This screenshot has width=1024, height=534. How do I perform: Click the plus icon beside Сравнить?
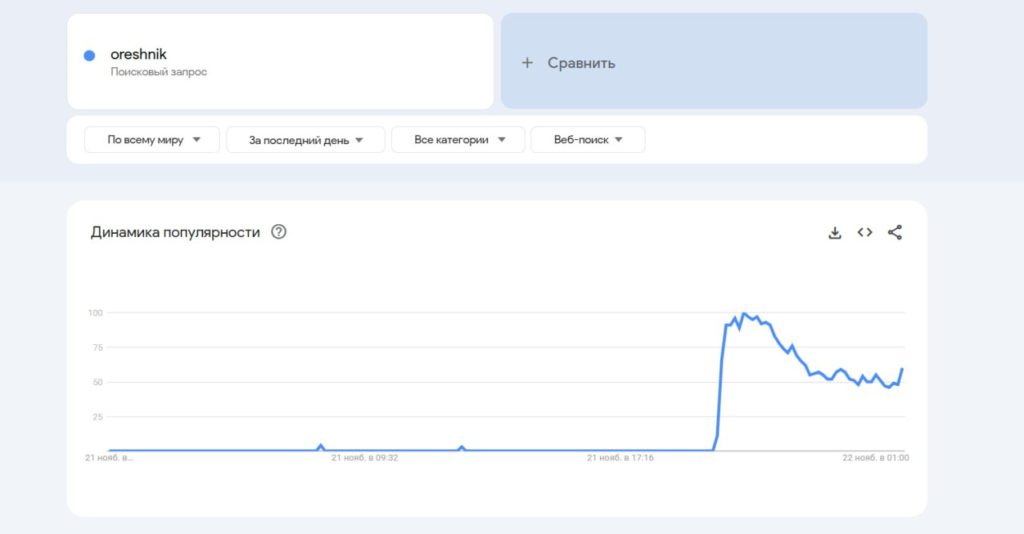point(527,63)
